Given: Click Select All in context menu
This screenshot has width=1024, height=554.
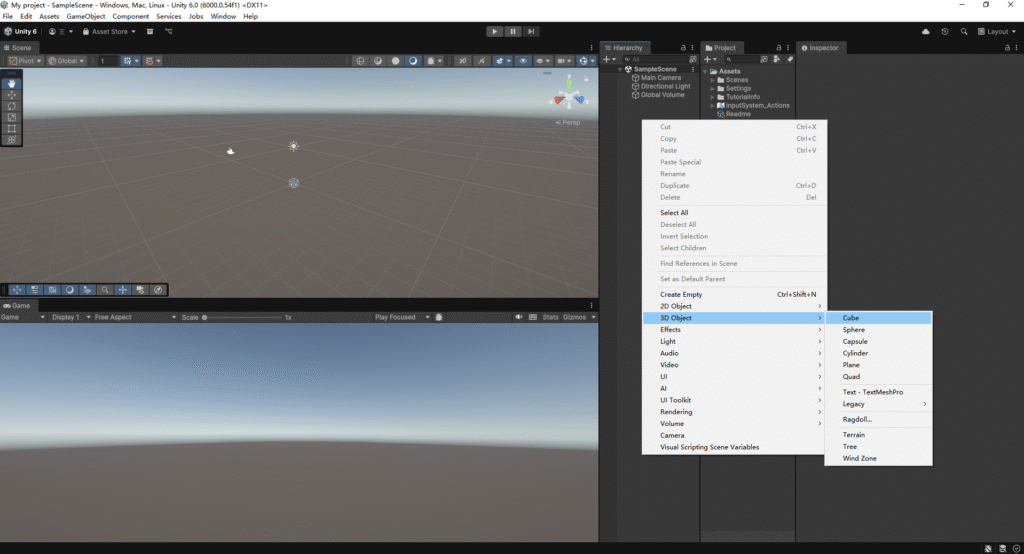Looking at the screenshot, I should (733, 213).
